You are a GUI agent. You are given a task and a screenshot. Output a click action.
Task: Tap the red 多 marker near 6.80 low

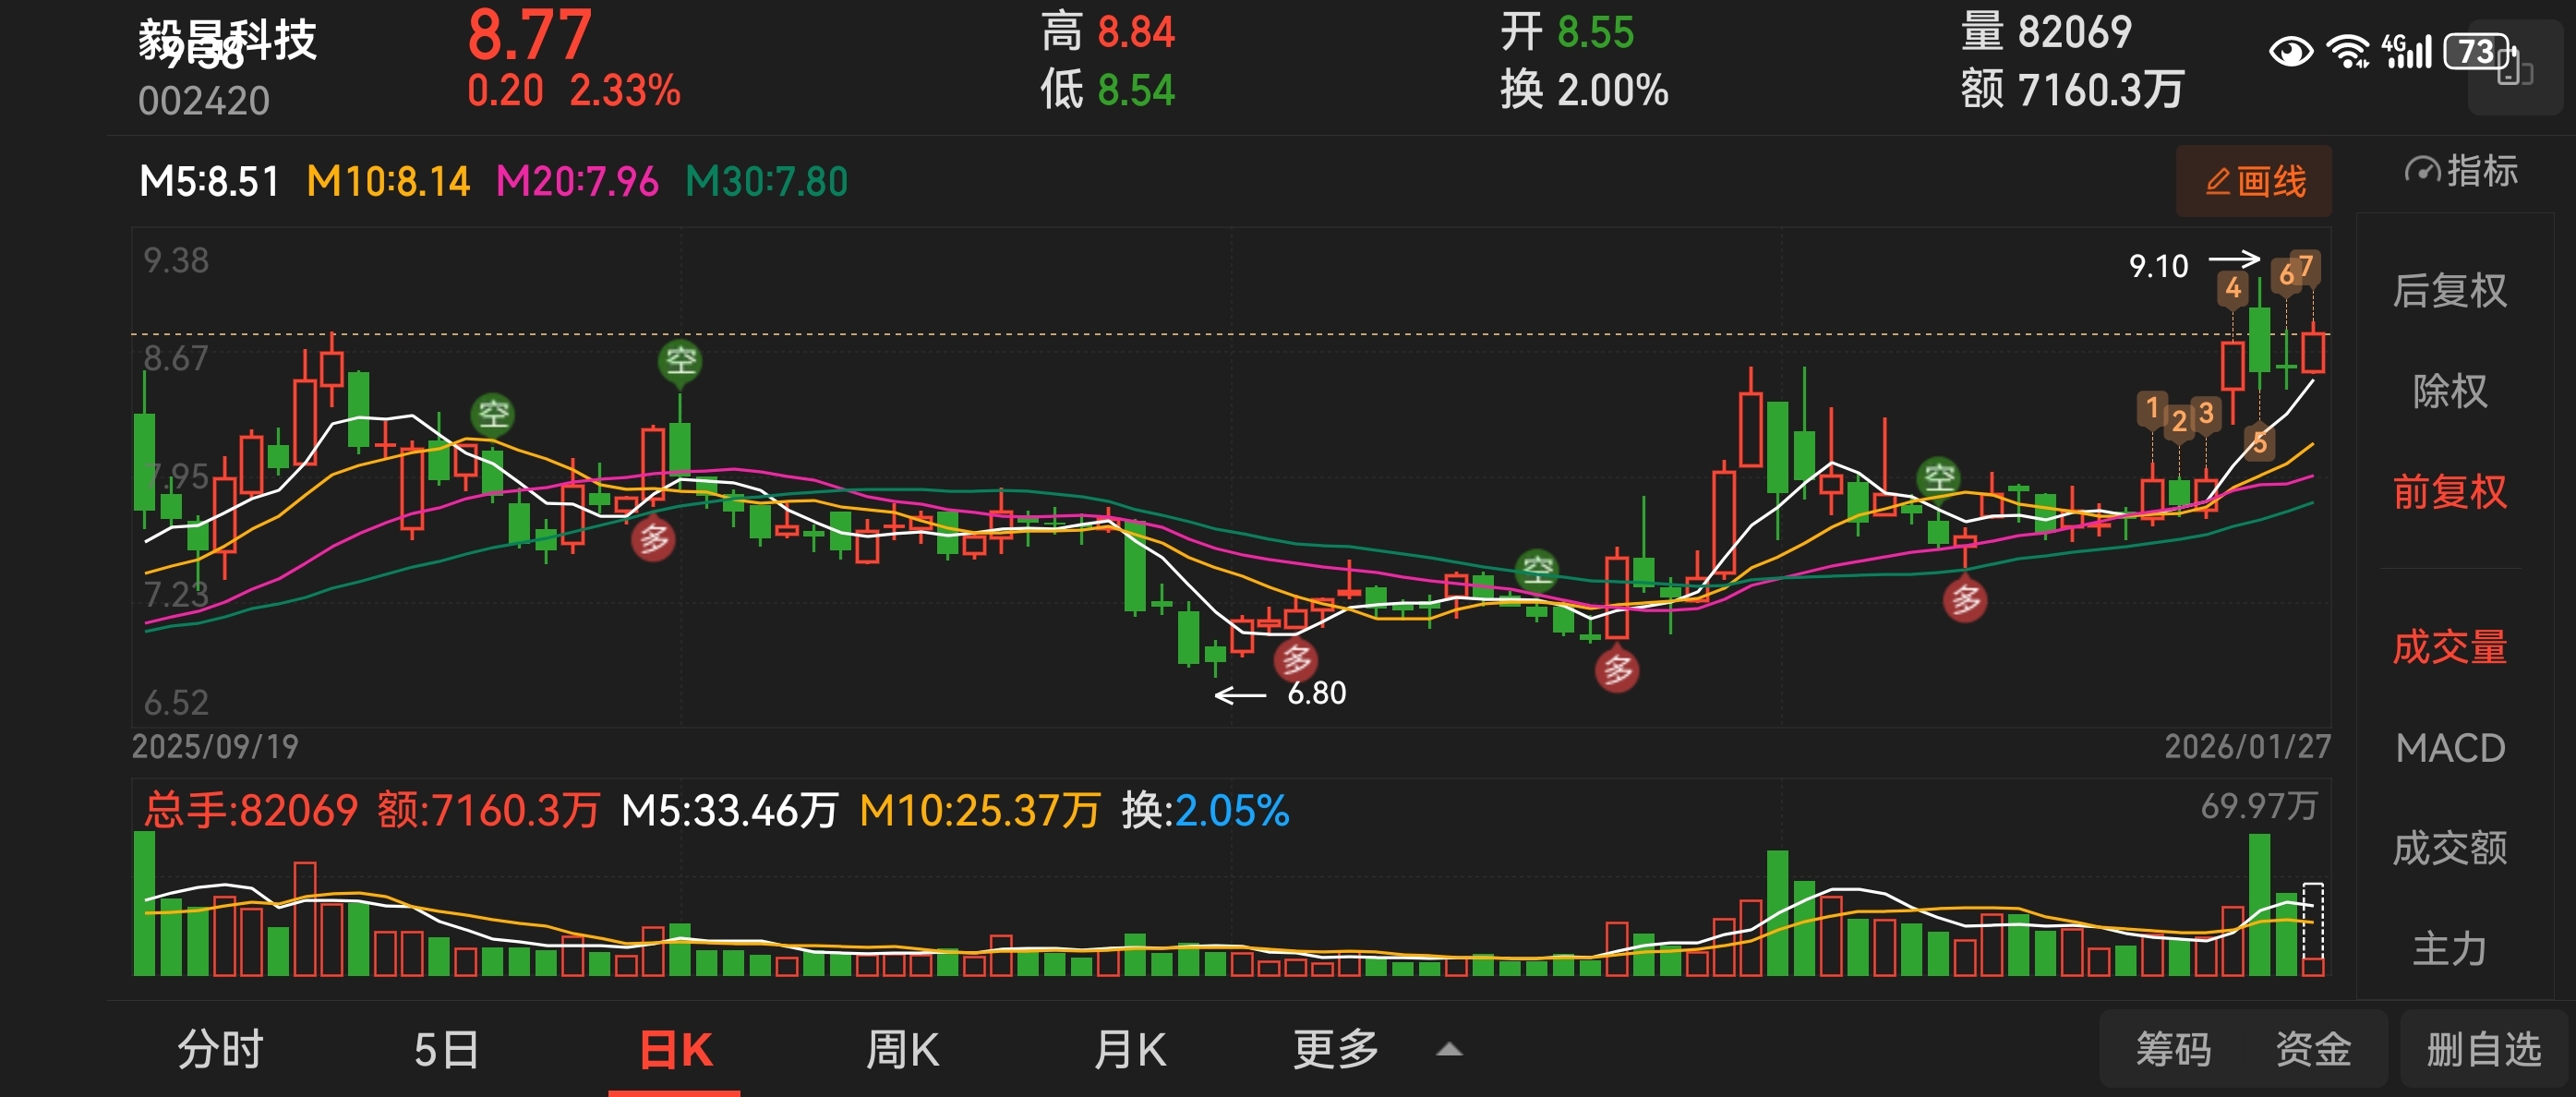pos(1297,660)
